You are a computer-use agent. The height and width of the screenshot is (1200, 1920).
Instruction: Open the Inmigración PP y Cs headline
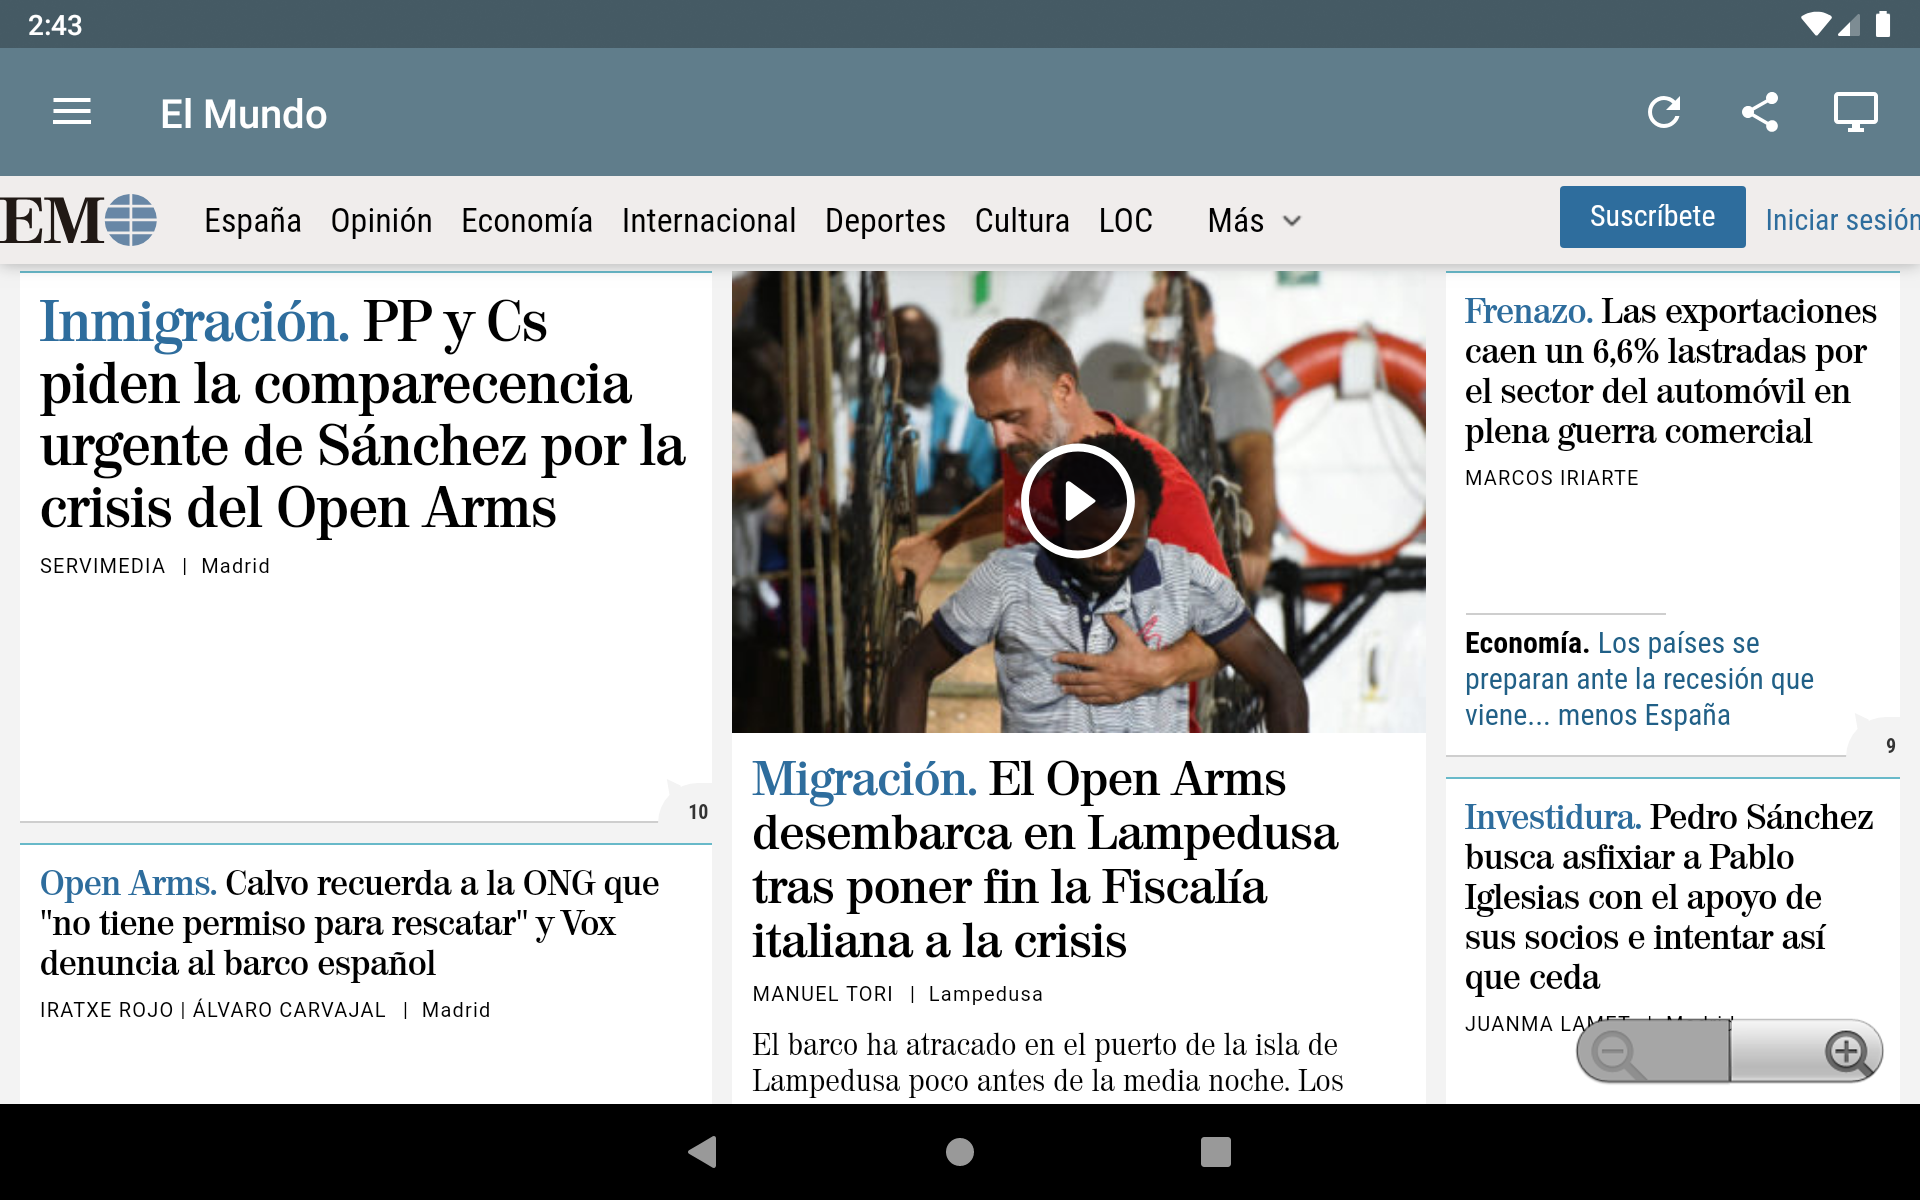tap(362, 414)
